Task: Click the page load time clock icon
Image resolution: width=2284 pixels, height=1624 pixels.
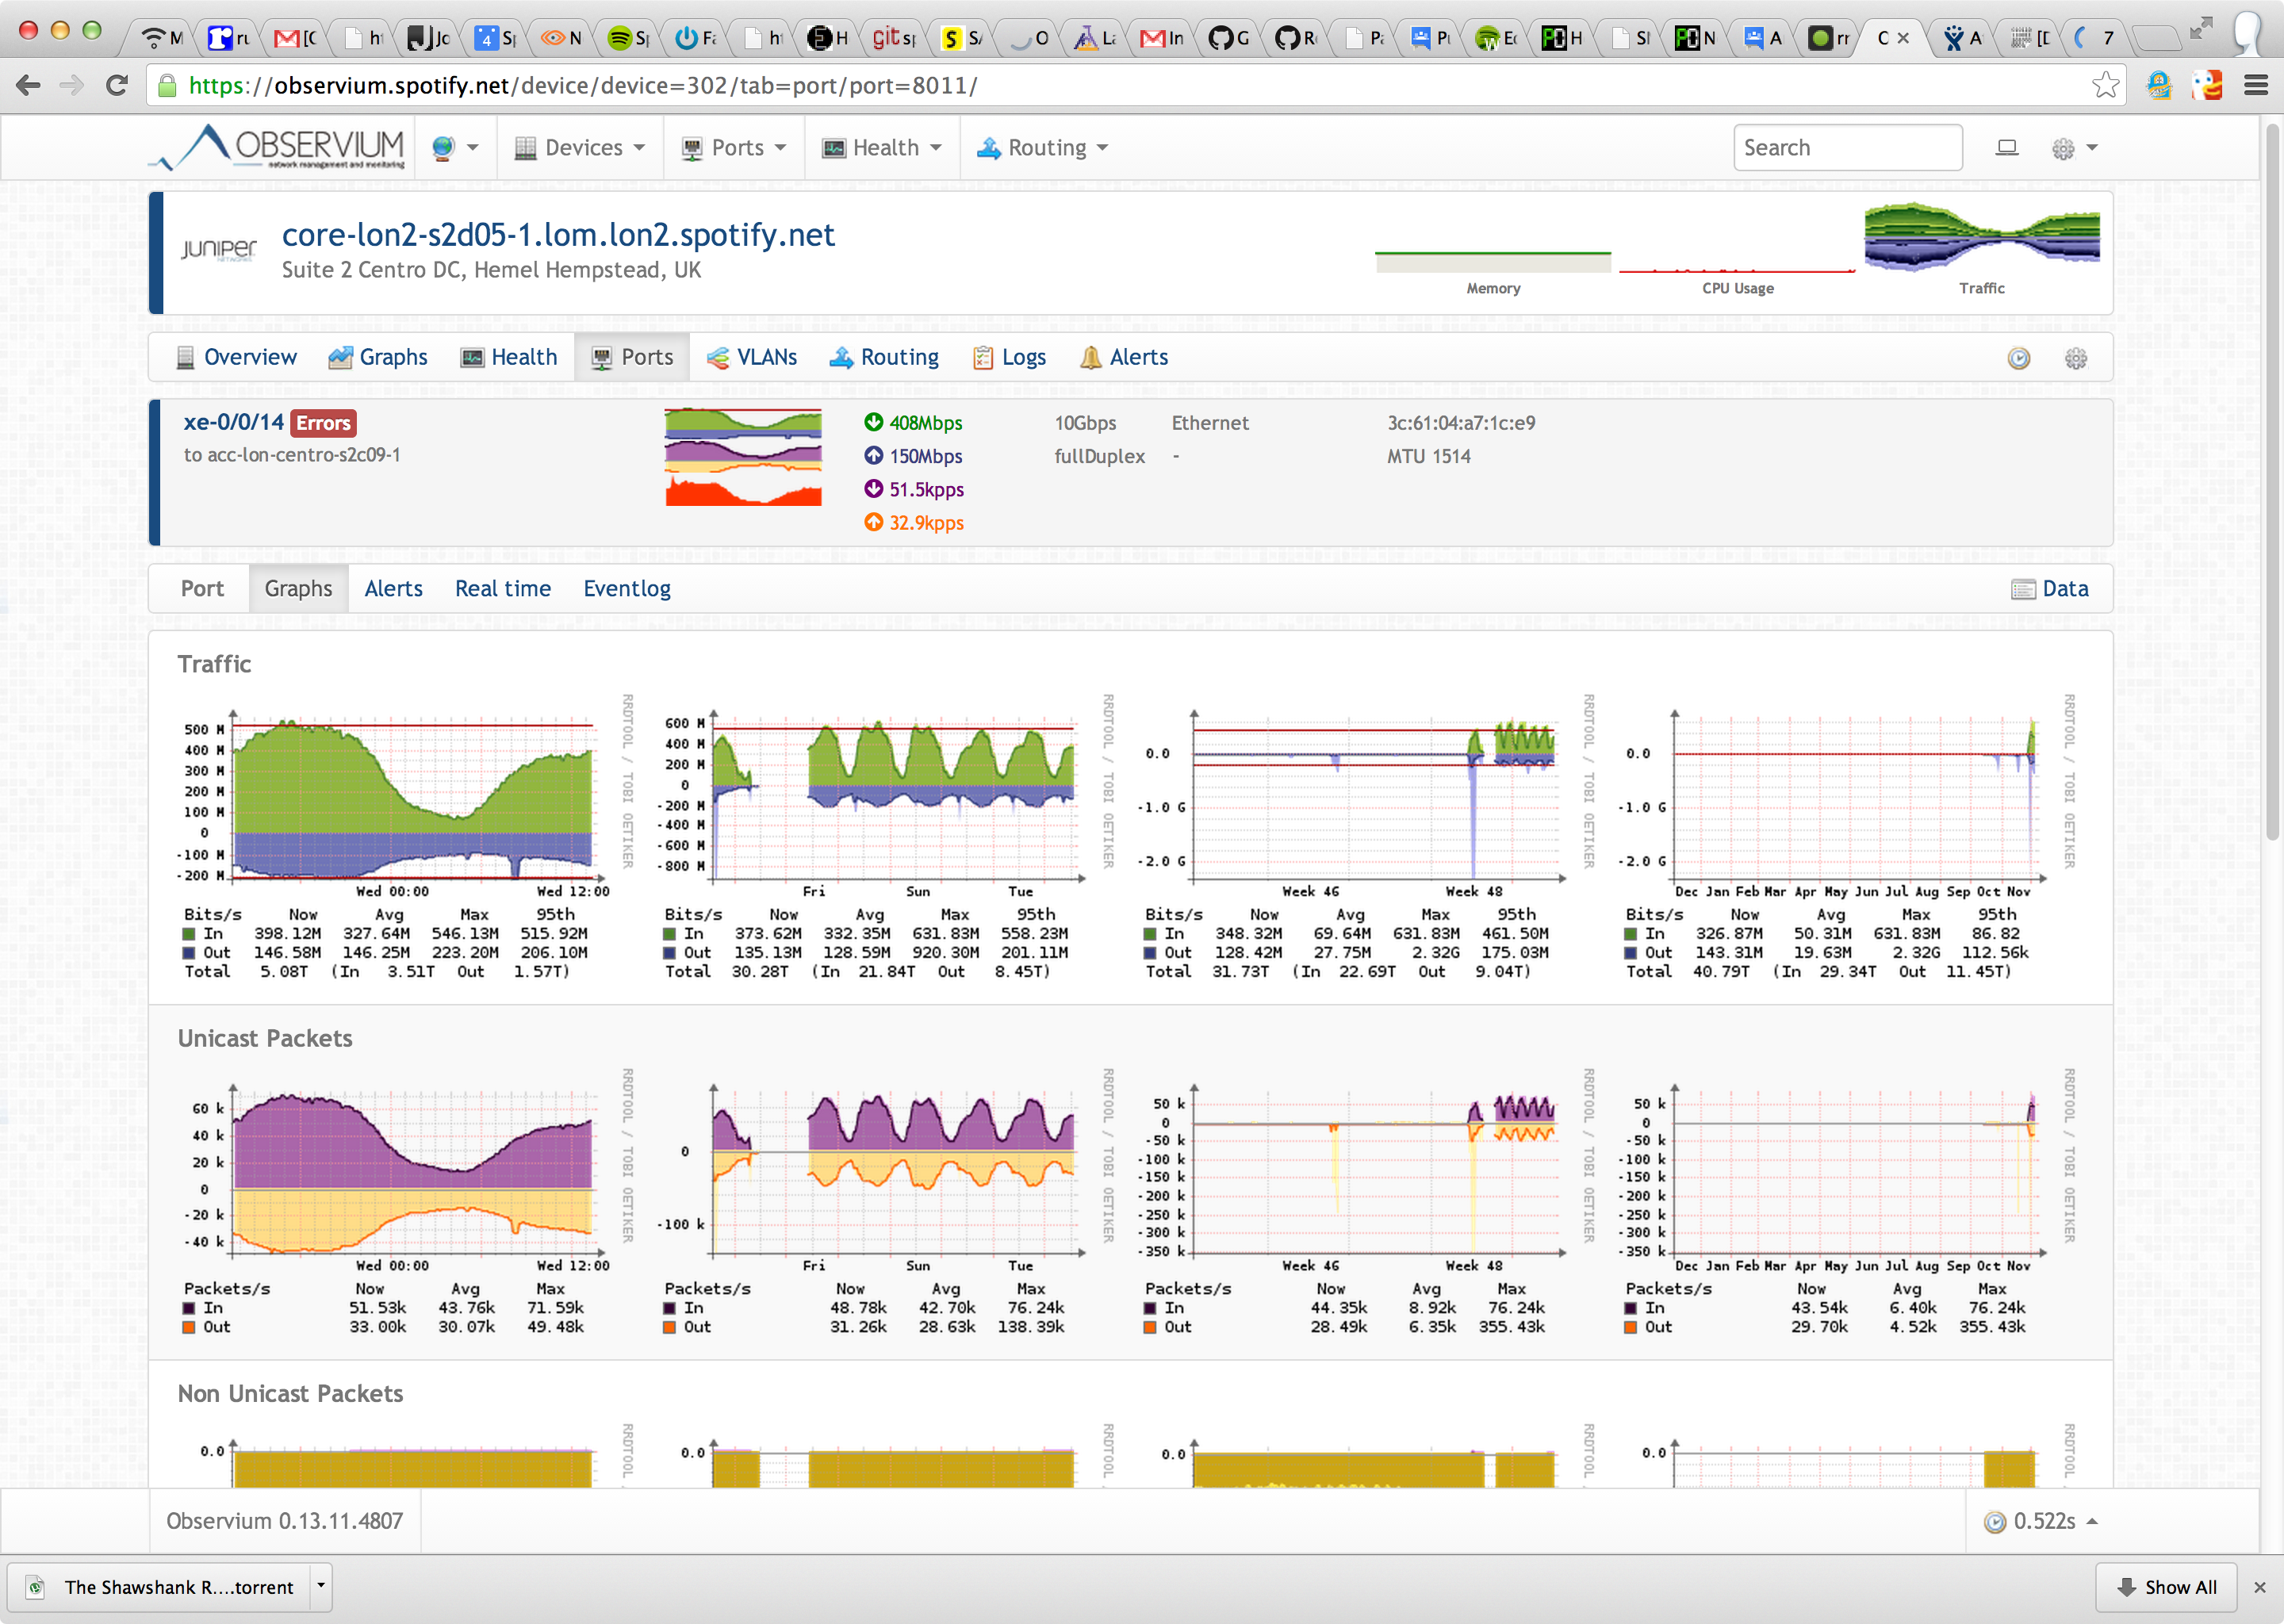Action: 1994,1521
